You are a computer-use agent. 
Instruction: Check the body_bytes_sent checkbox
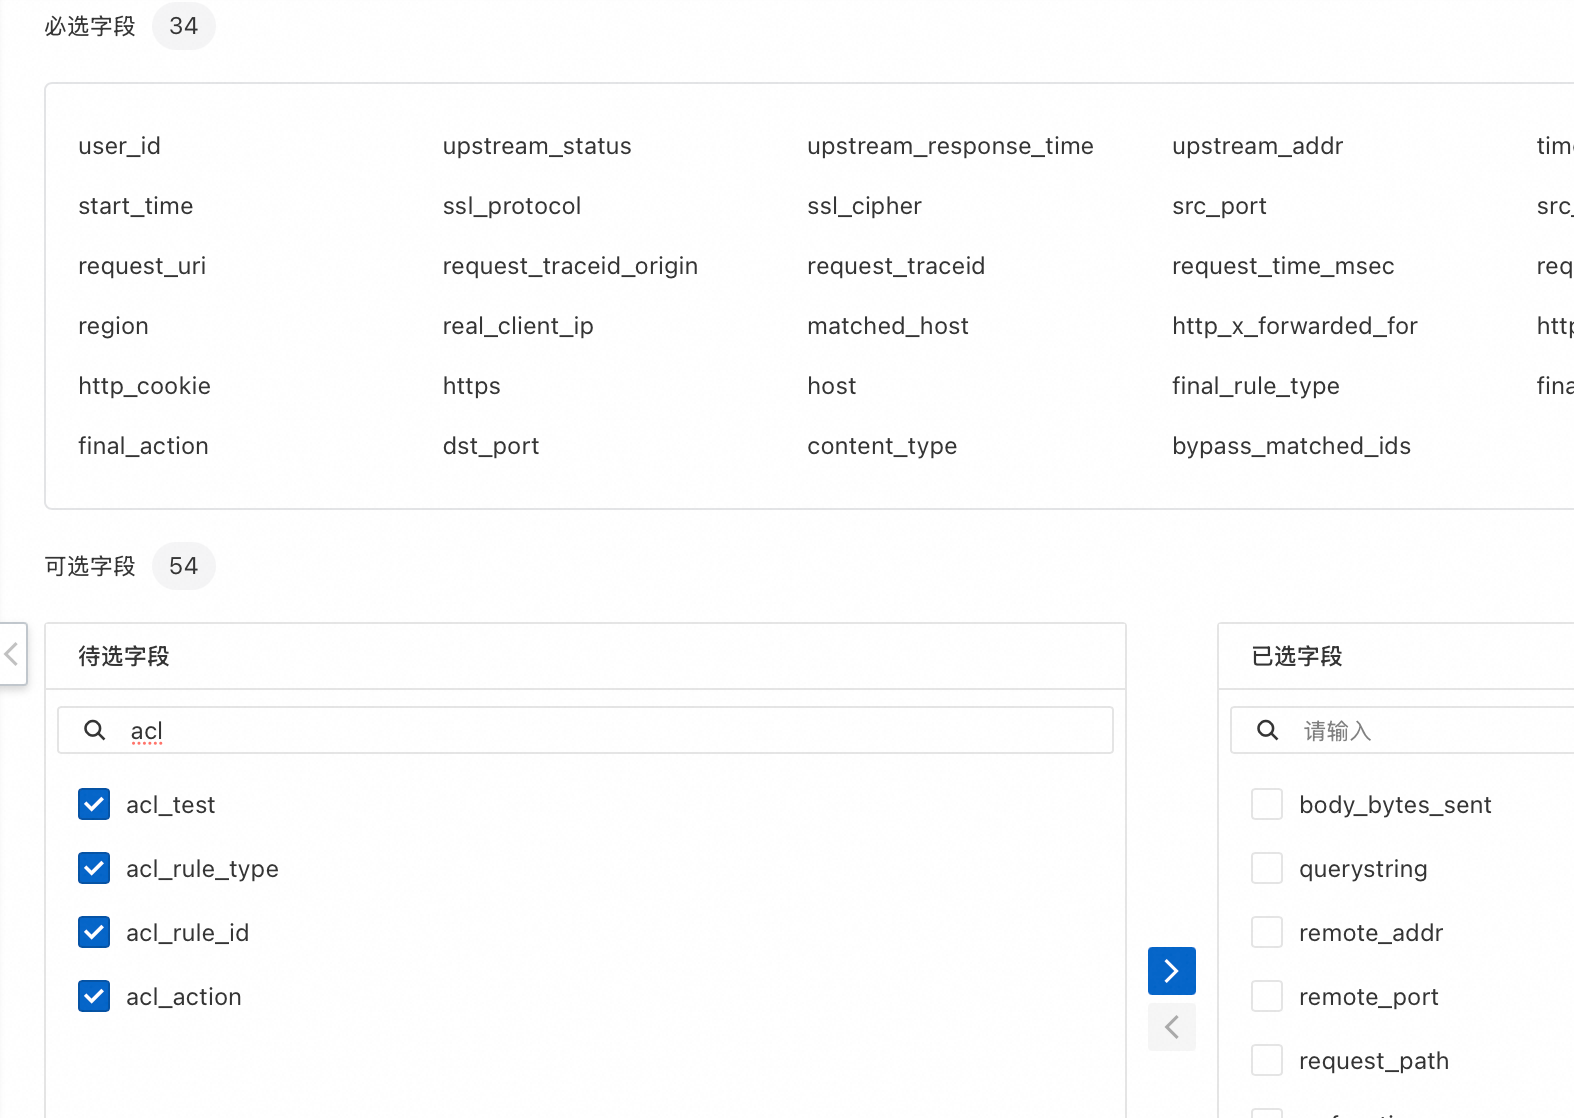click(1267, 804)
